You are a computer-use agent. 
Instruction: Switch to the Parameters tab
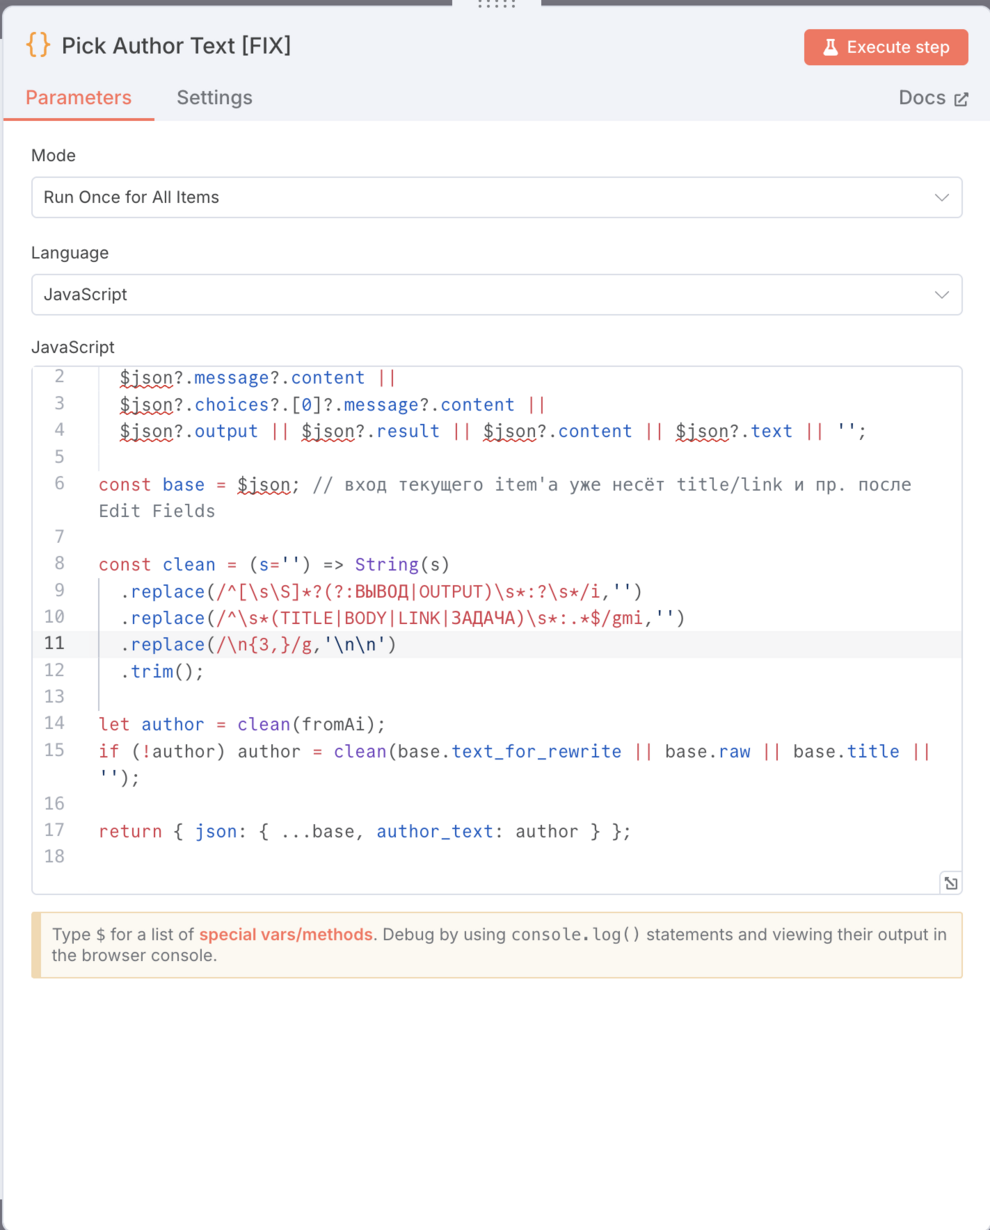point(78,98)
